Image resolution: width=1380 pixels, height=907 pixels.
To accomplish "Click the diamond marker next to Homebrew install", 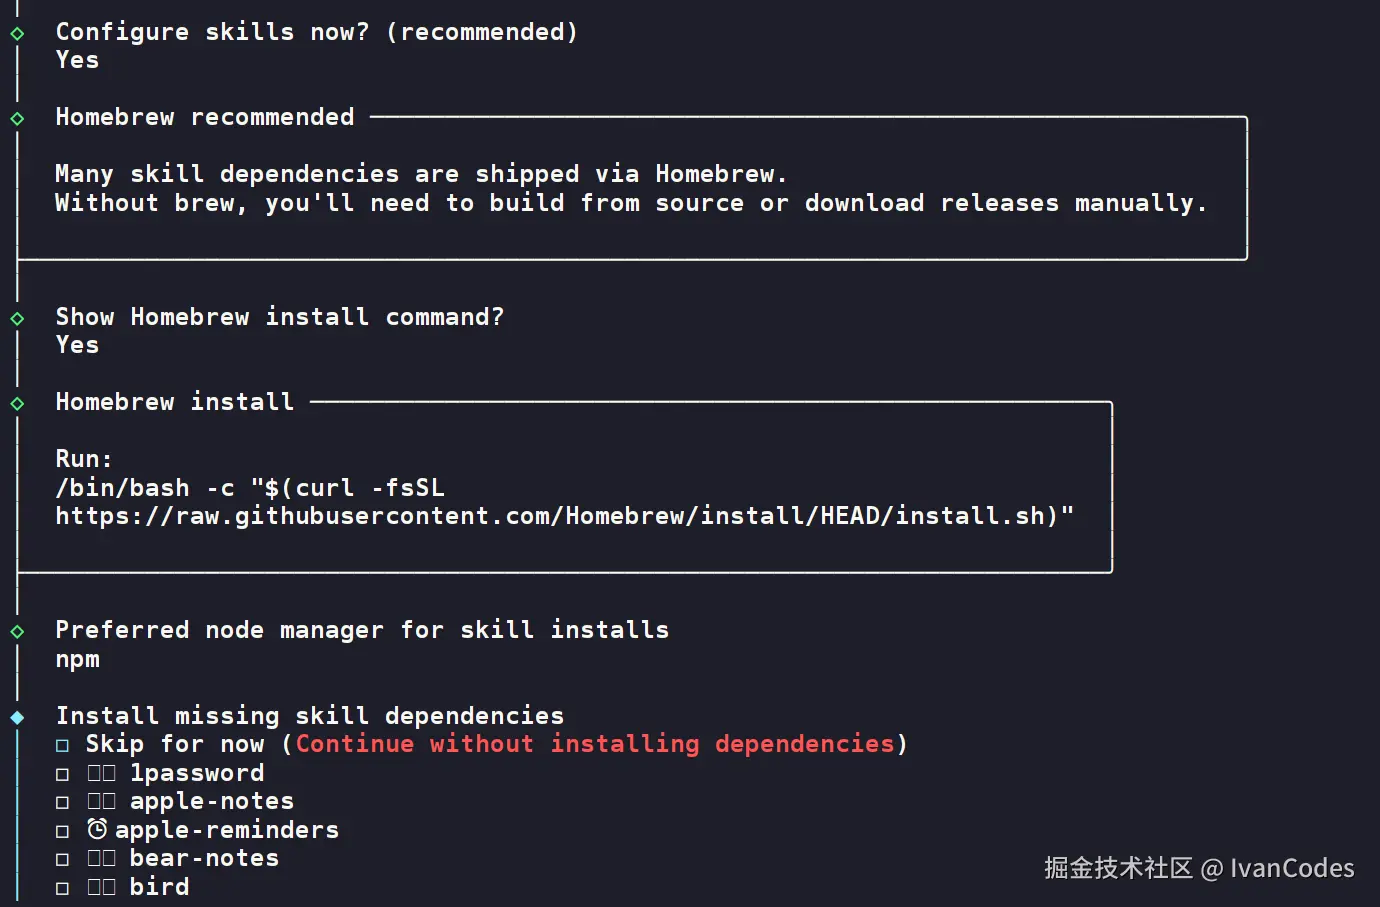I will click(17, 404).
